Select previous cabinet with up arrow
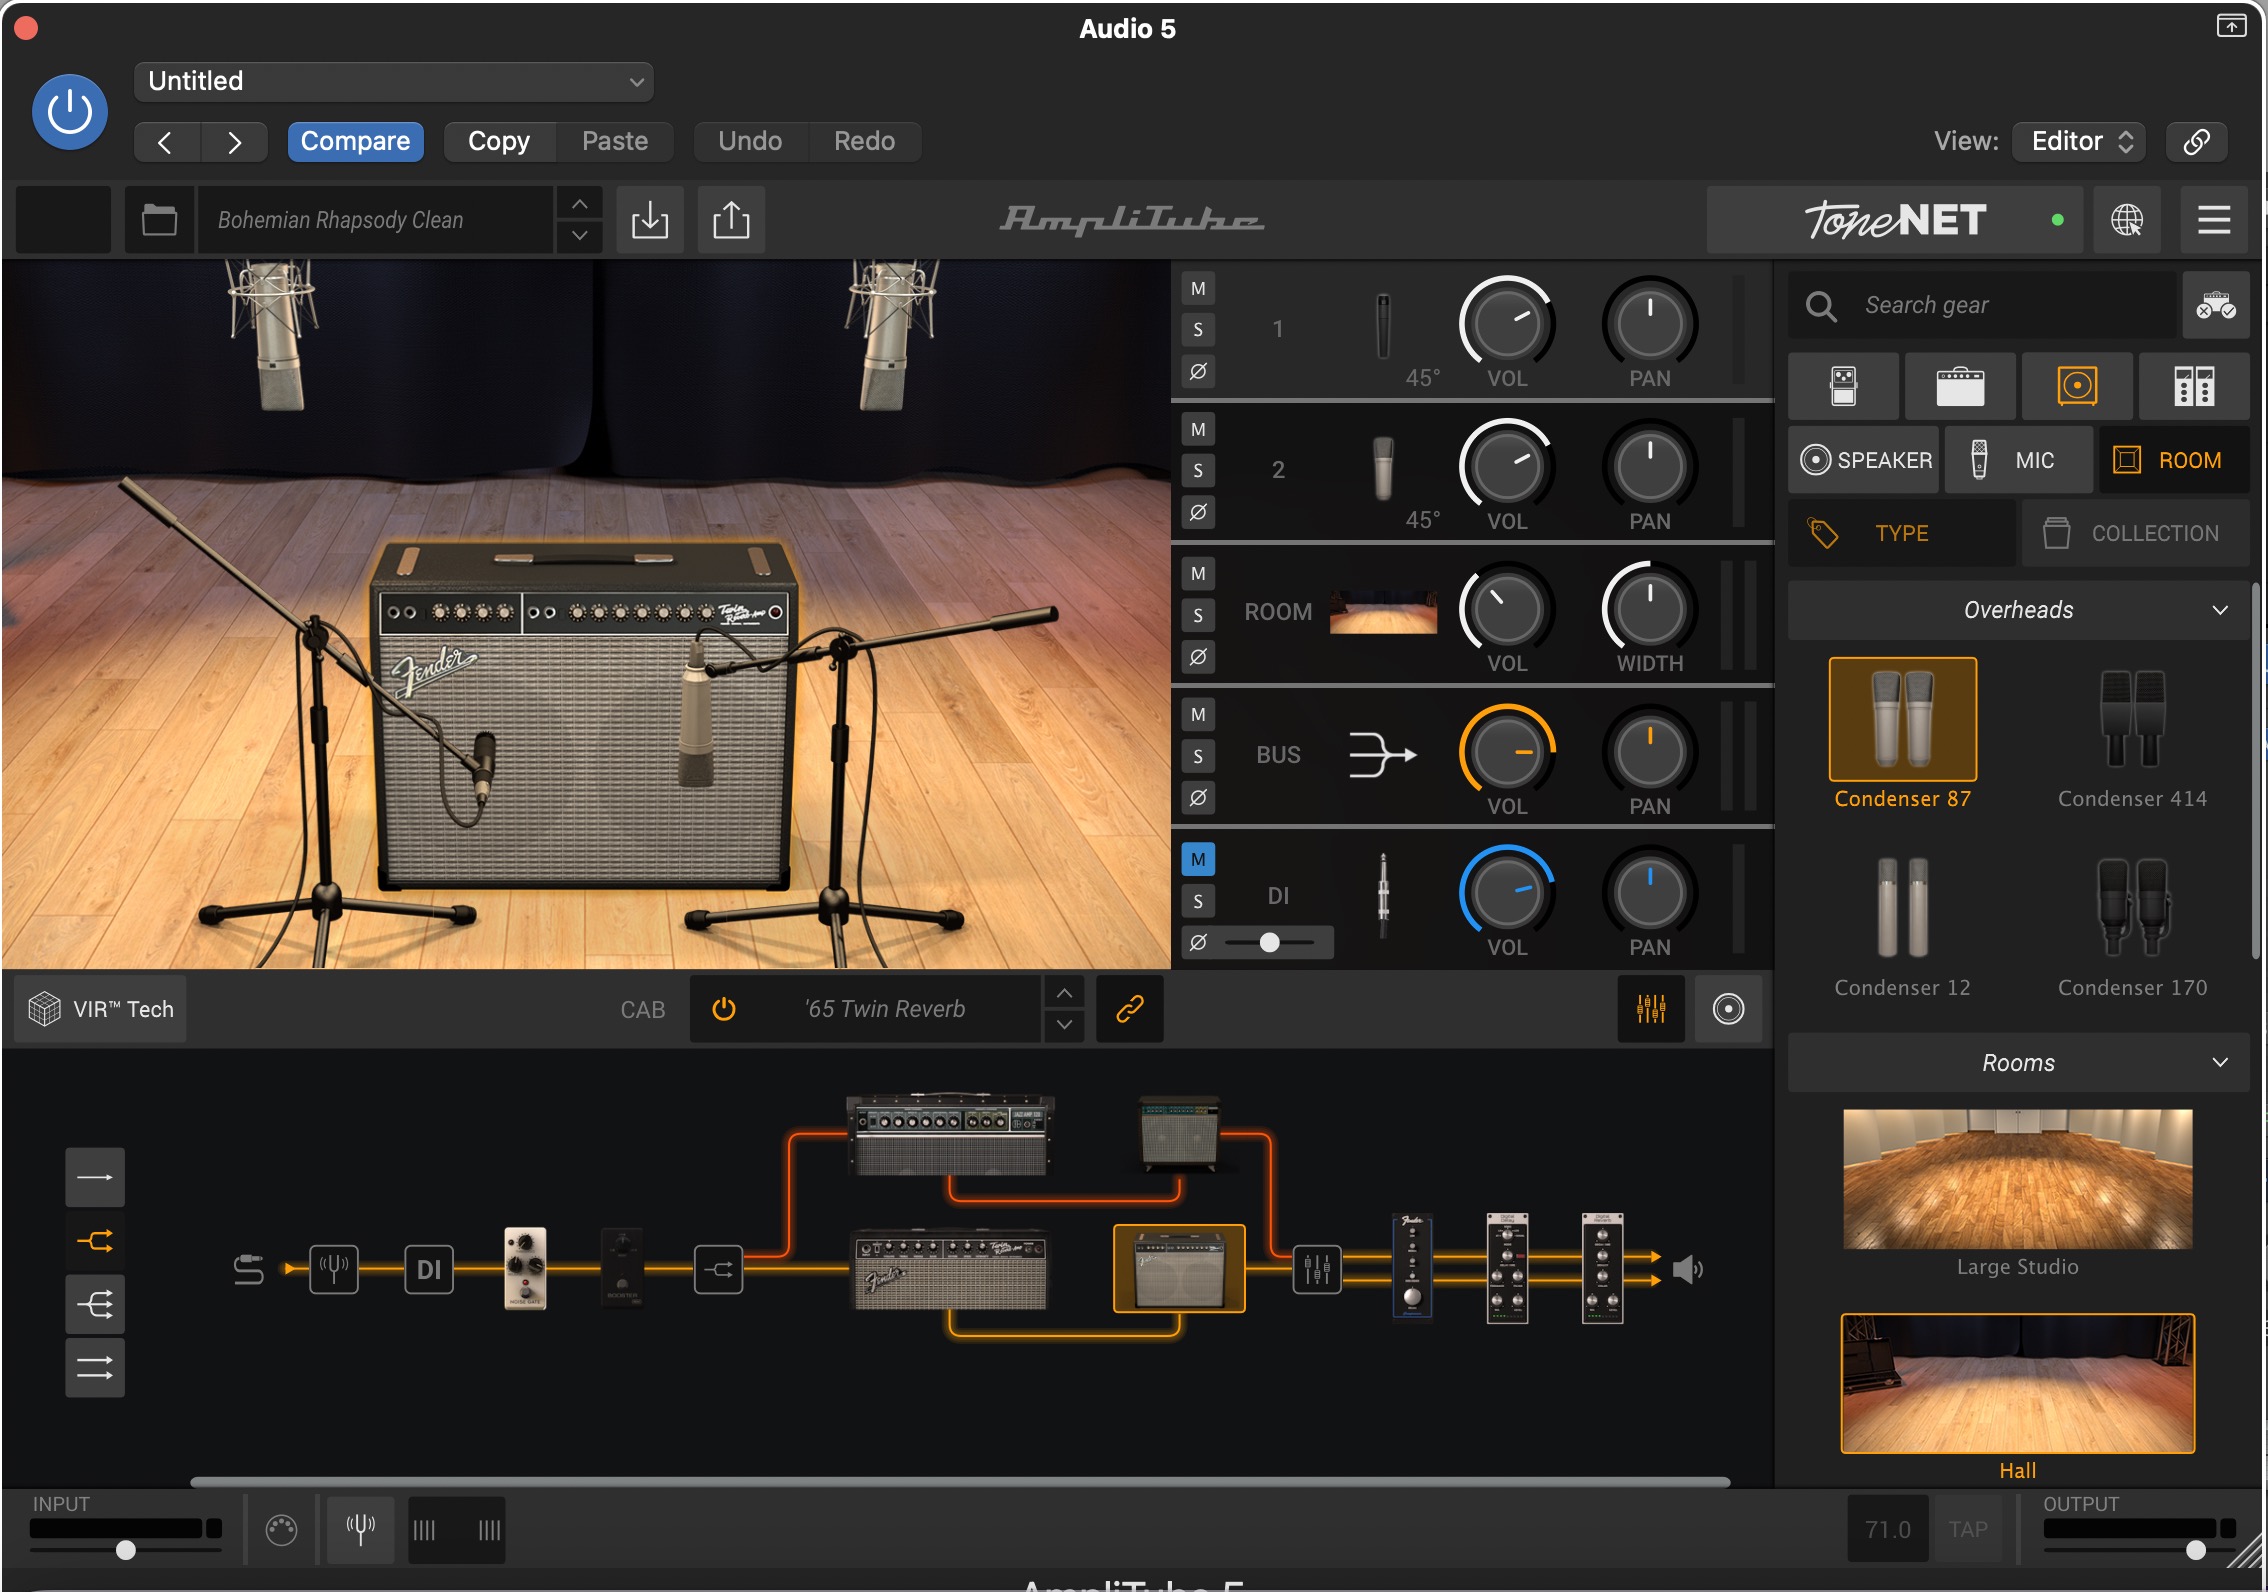Viewport: 2268px width, 1592px height. [1064, 993]
